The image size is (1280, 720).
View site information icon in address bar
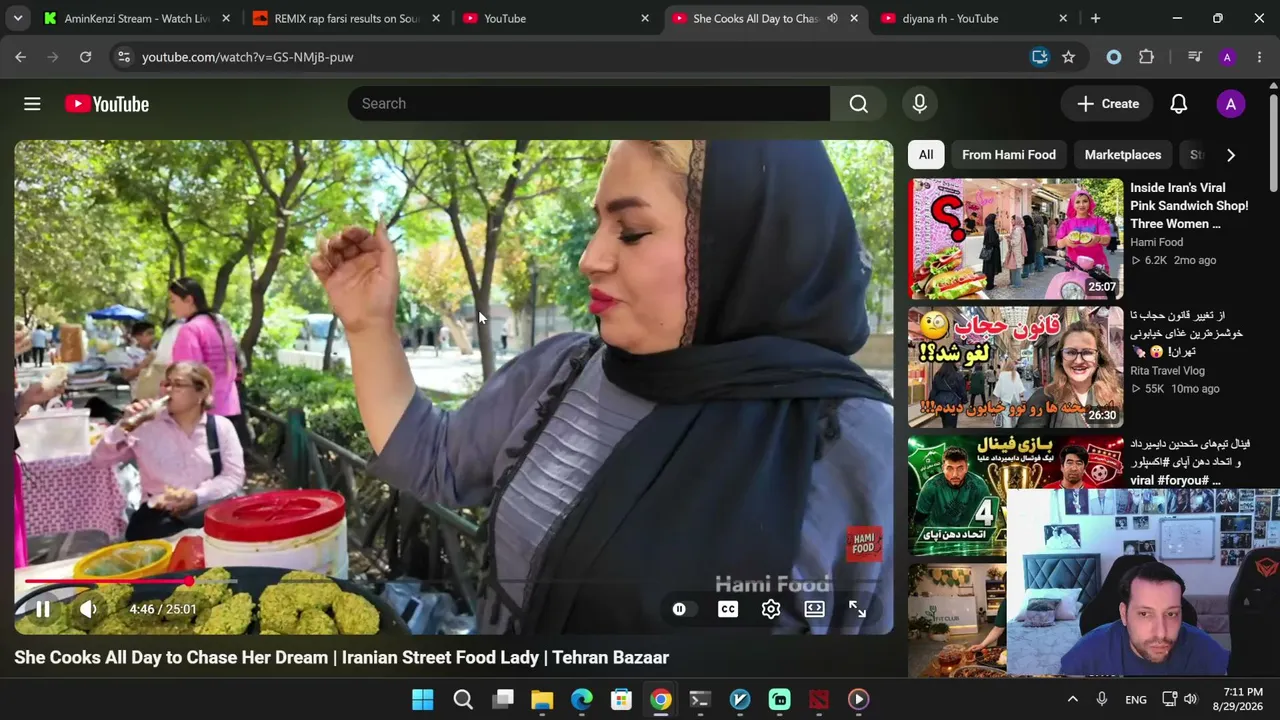(123, 57)
